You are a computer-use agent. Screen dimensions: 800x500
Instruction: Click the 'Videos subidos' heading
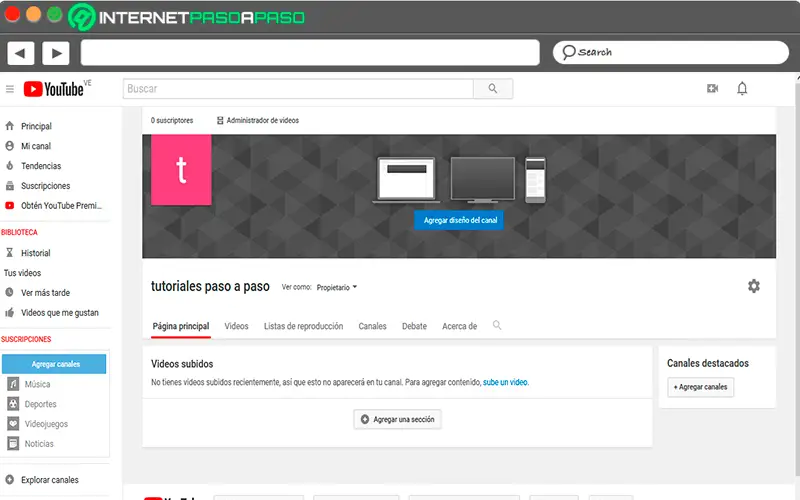(182, 364)
